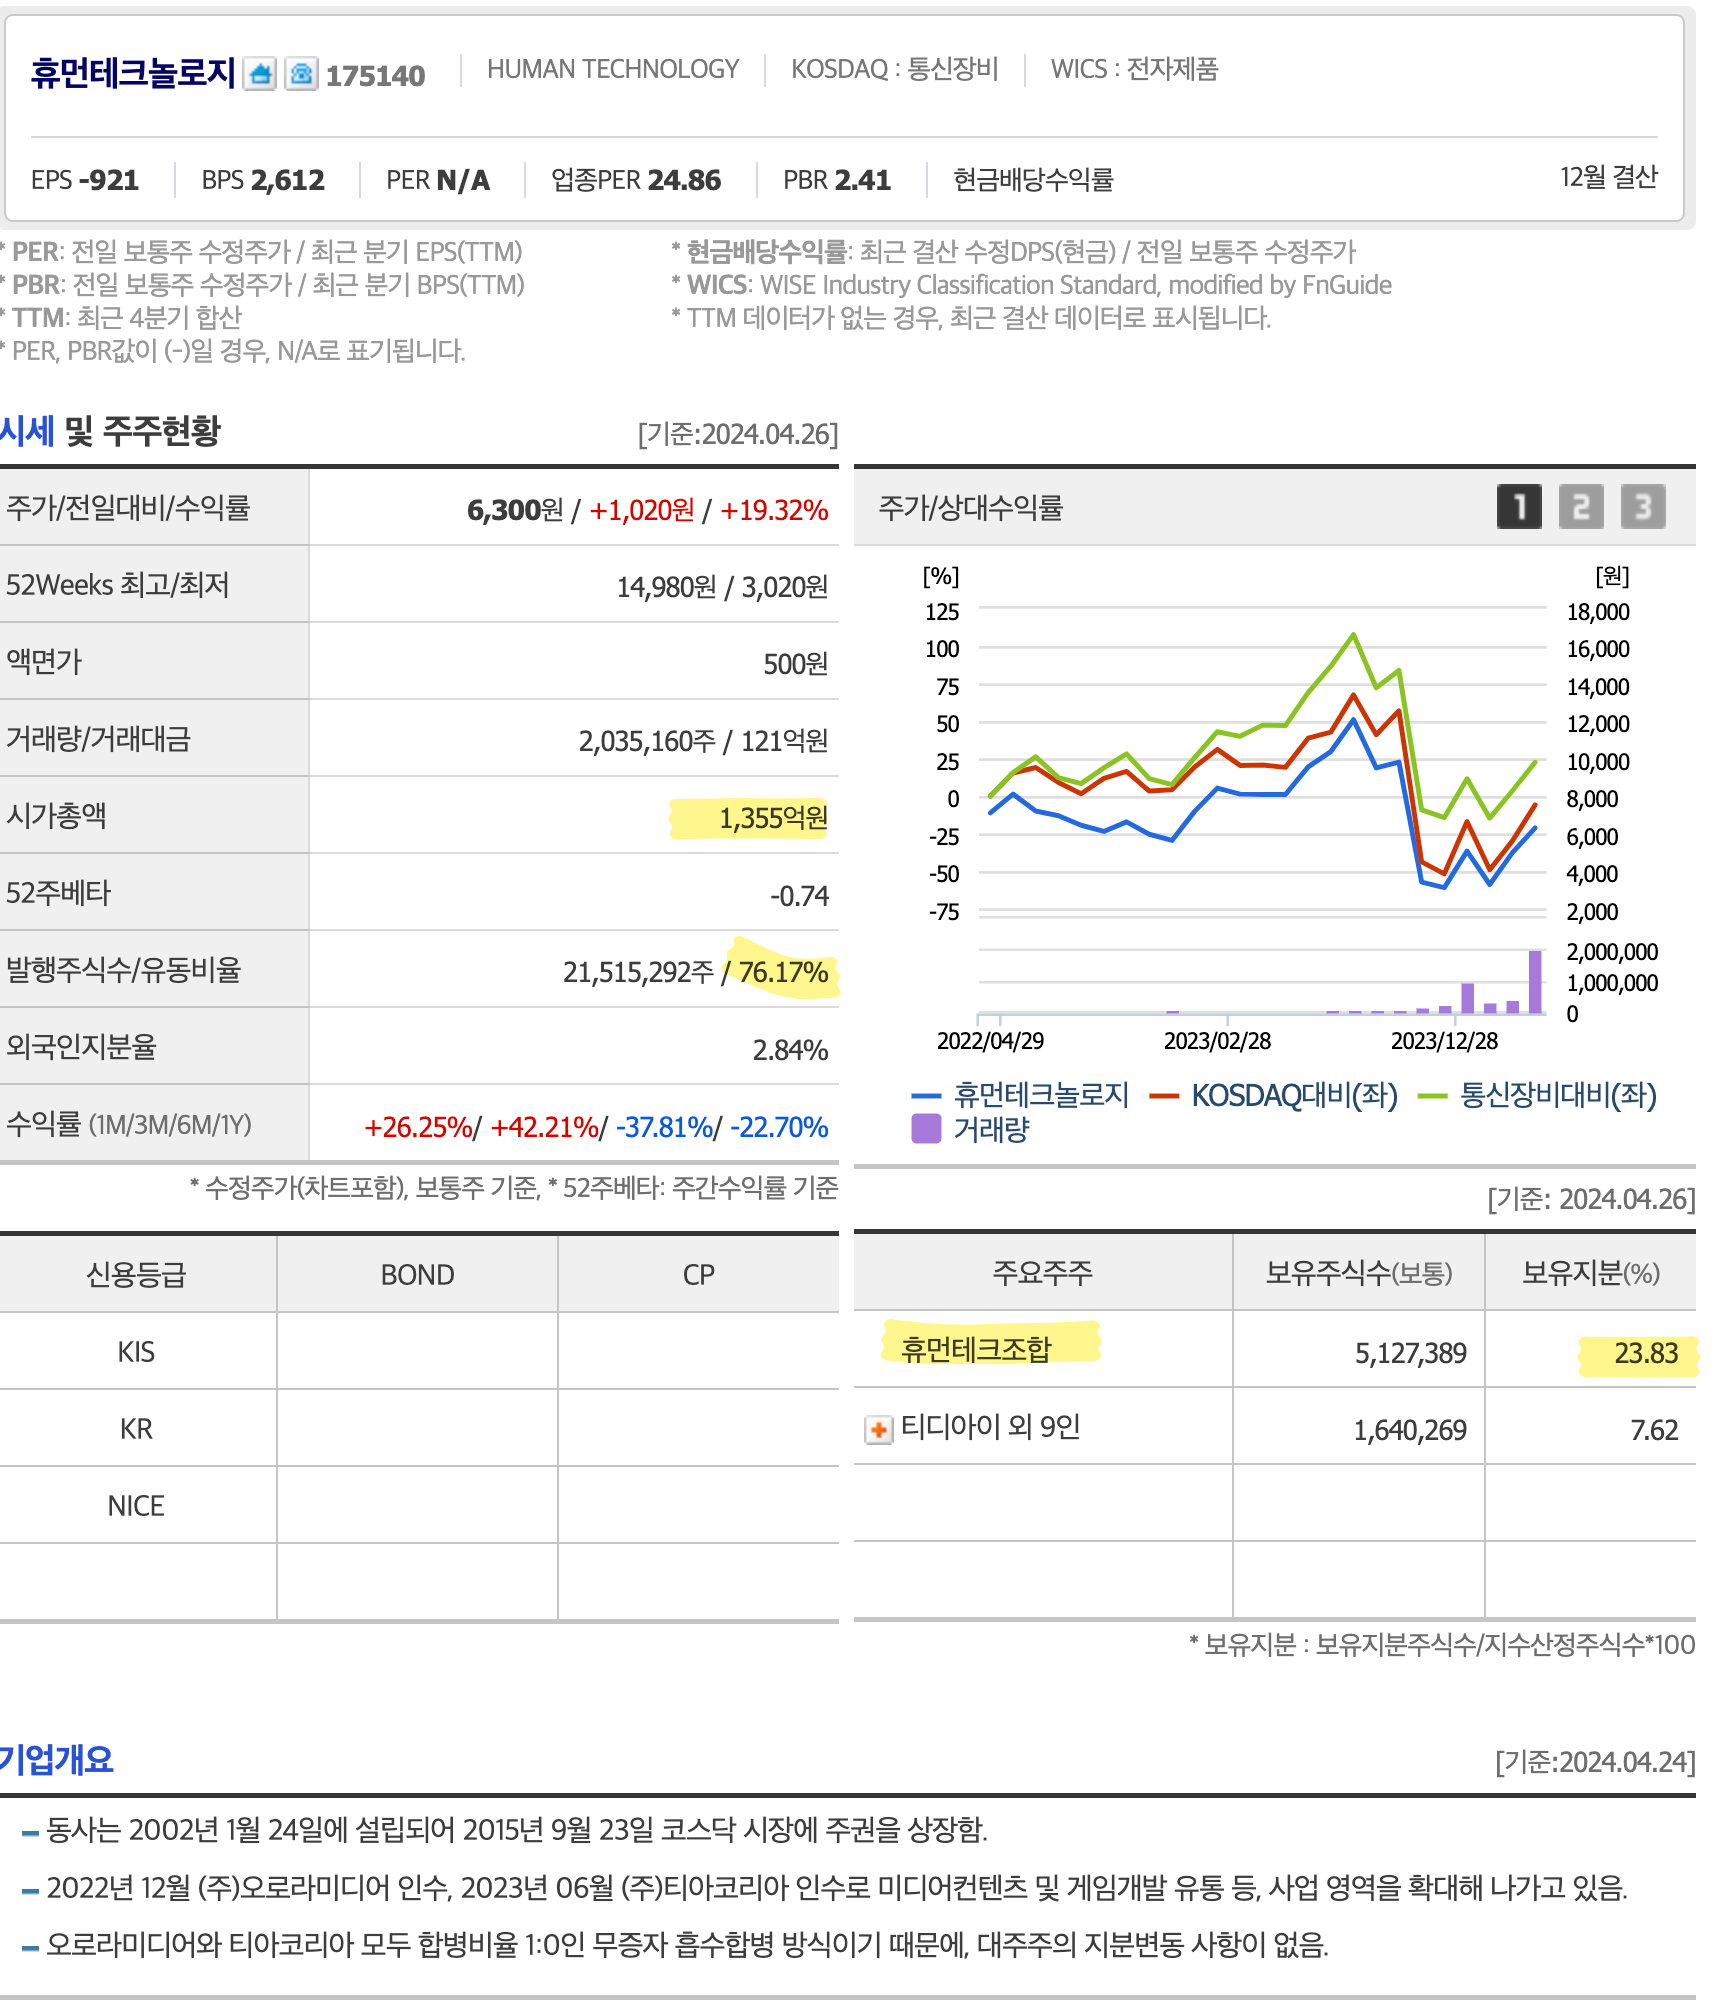The width and height of the screenshot is (1712, 2002).
Task: Click the [기준:2024.04.24] date note
Action: [1595, 1762]
